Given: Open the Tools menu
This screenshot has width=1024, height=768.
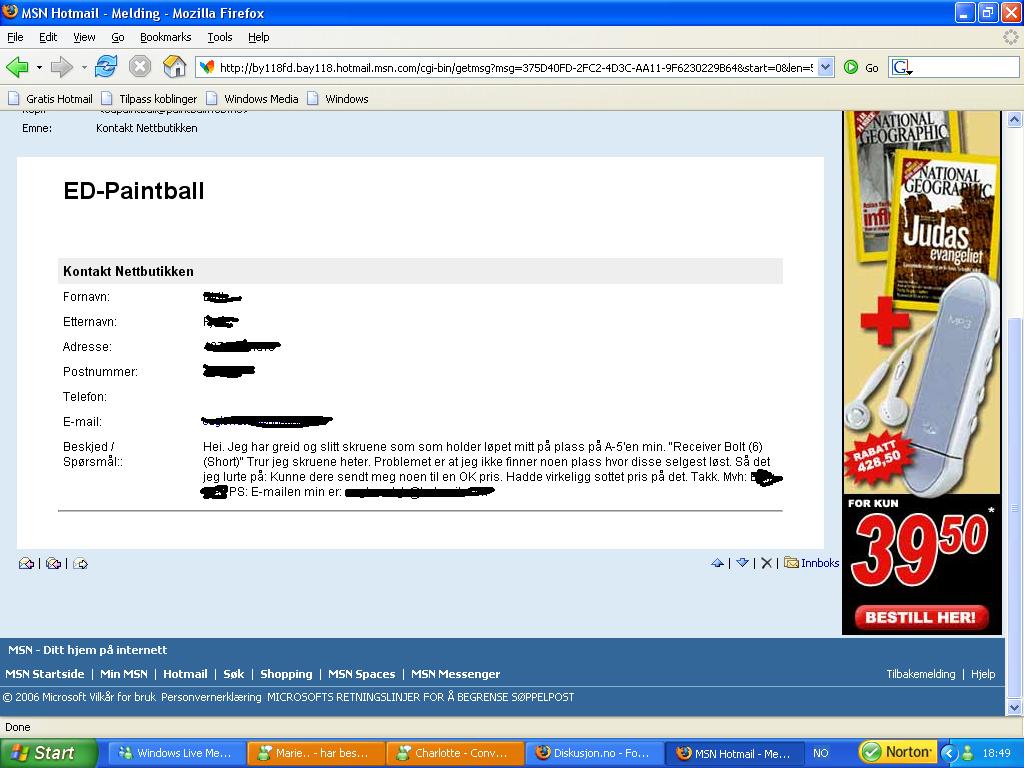Looking at the screenshot, I should tap(220, 37).
